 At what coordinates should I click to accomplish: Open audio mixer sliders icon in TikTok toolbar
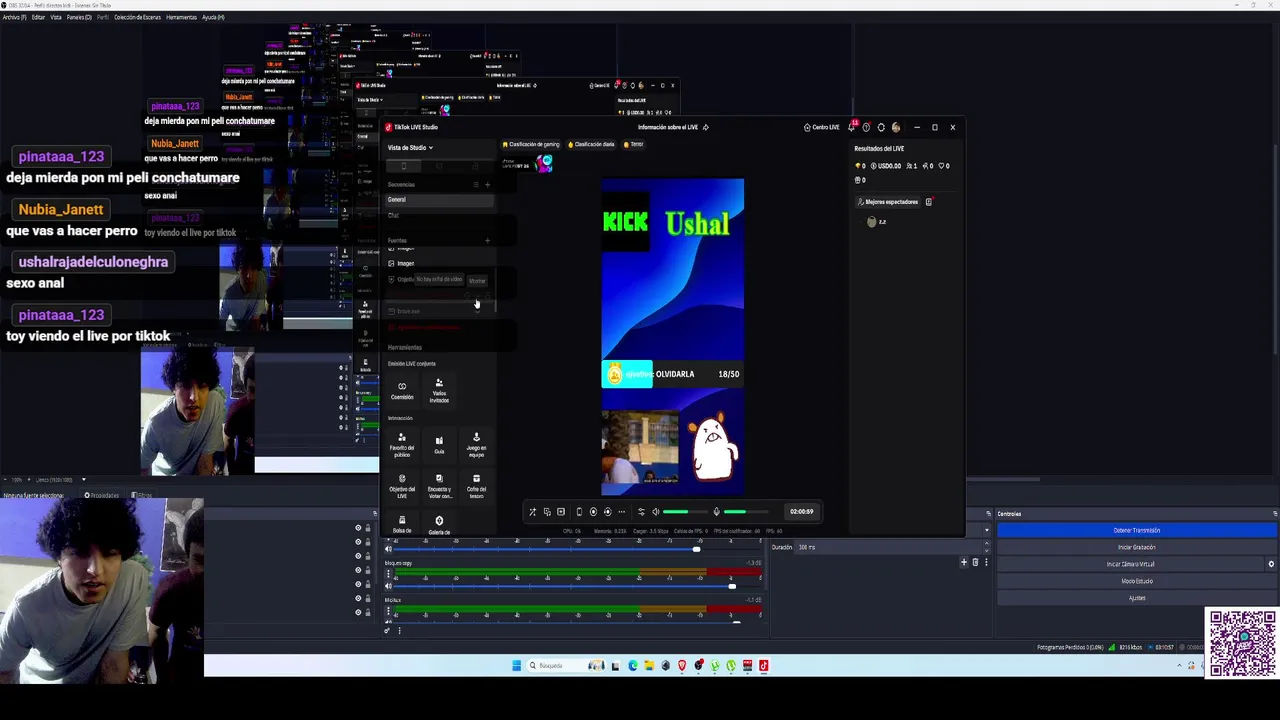tap(641, 512)
